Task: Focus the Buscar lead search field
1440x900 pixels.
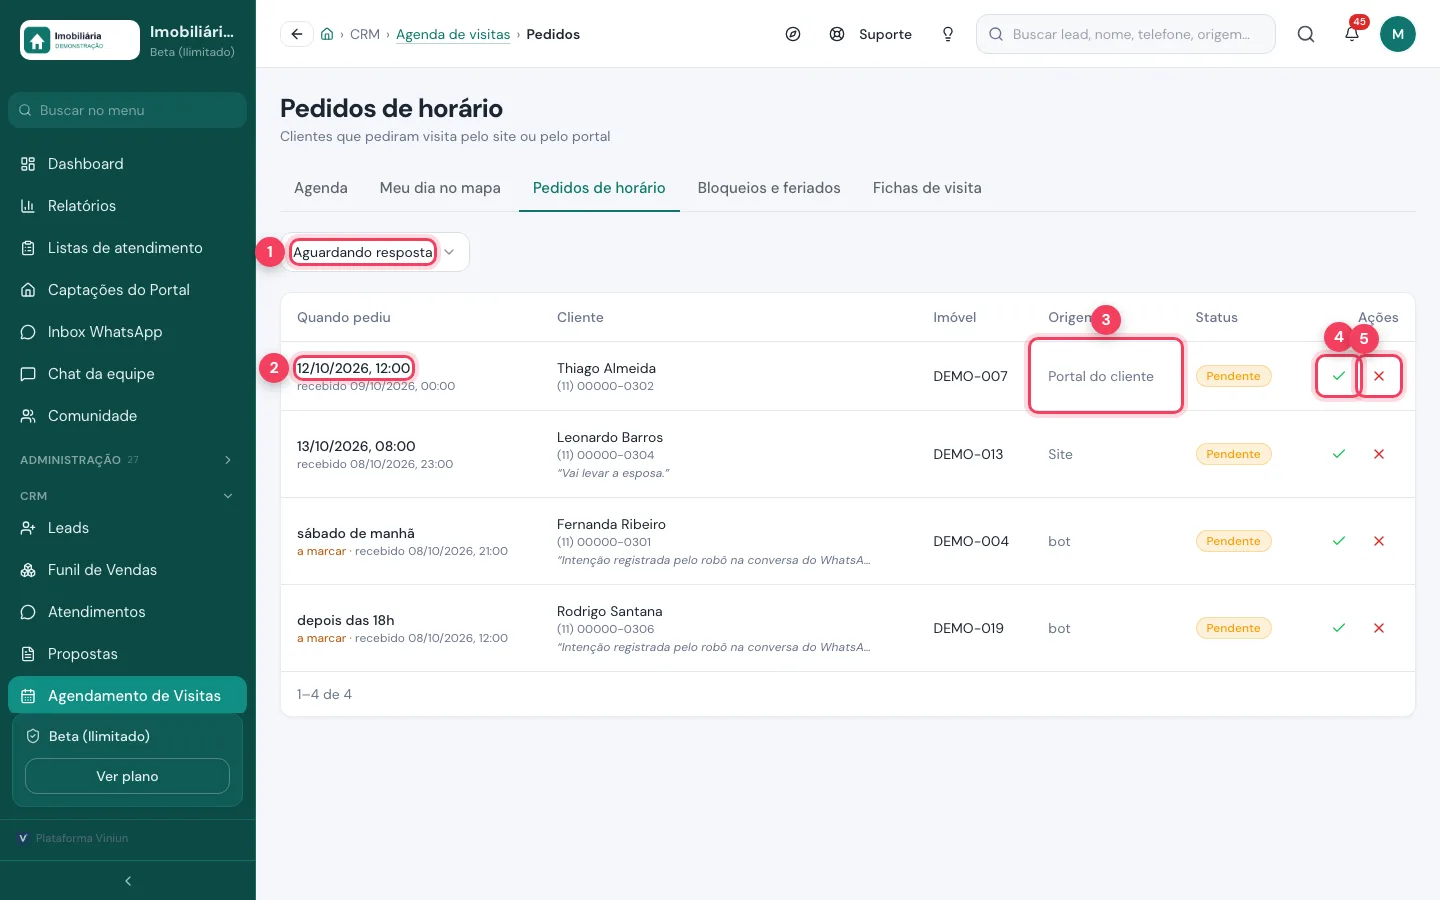Action: click(x=1126, y=34)
